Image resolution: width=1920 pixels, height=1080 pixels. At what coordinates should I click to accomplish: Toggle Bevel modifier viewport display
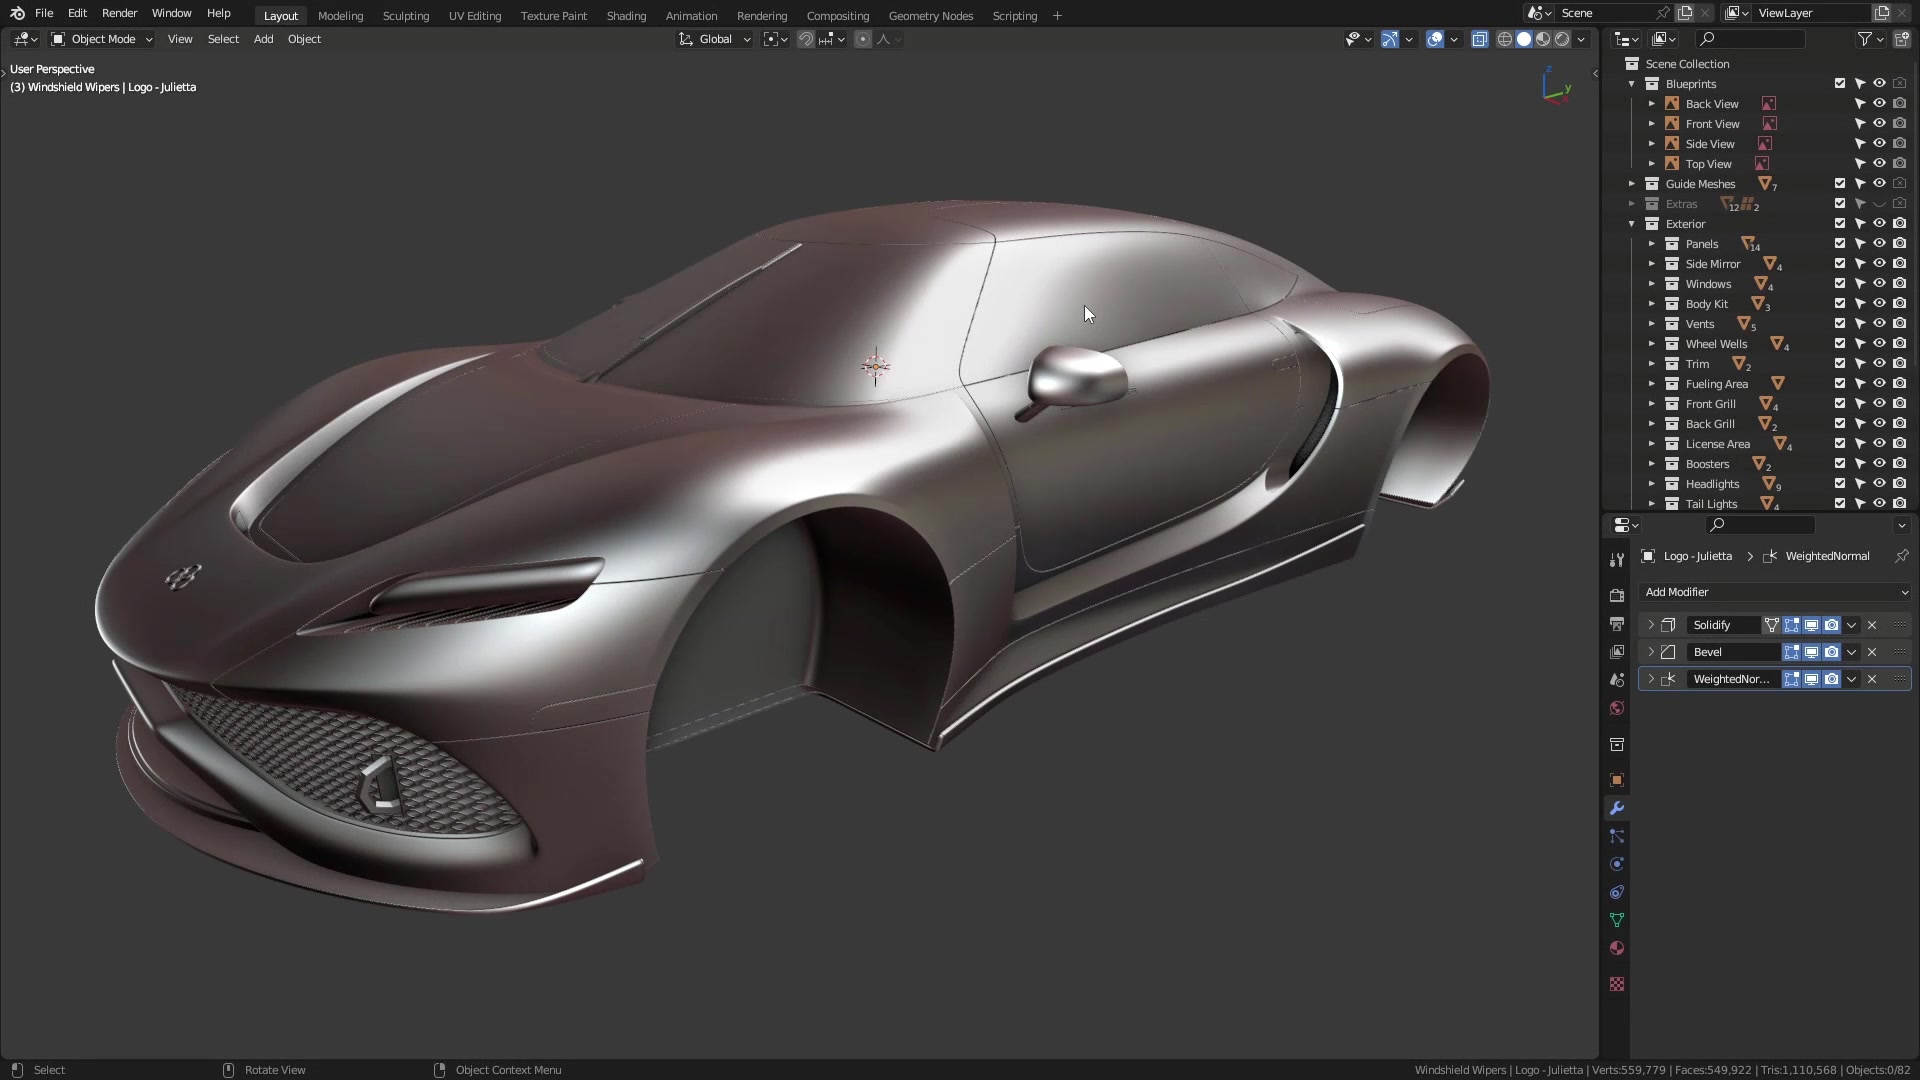[x=1812, y=652]
